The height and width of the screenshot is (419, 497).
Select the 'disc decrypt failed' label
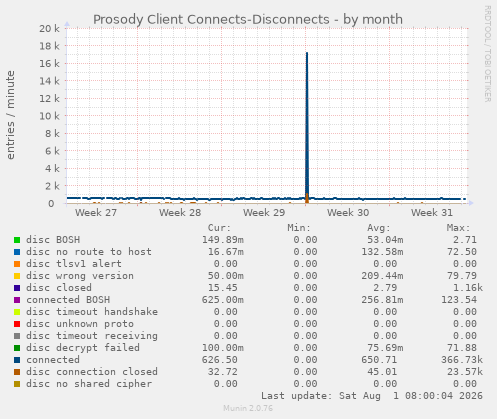(83, 348)
